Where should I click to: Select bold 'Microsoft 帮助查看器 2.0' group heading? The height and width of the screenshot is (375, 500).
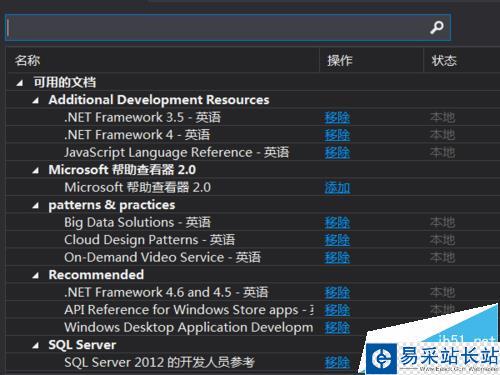tap(122, 170)
